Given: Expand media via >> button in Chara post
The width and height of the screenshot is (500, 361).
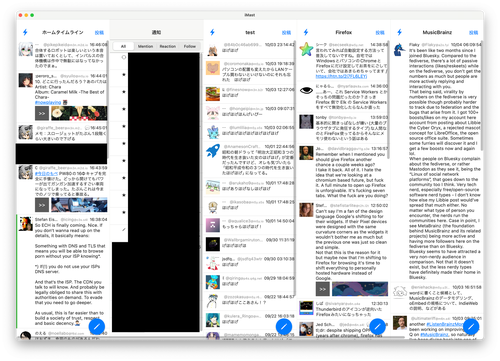Looking at the screenshot, I should (x=42, y=113).
